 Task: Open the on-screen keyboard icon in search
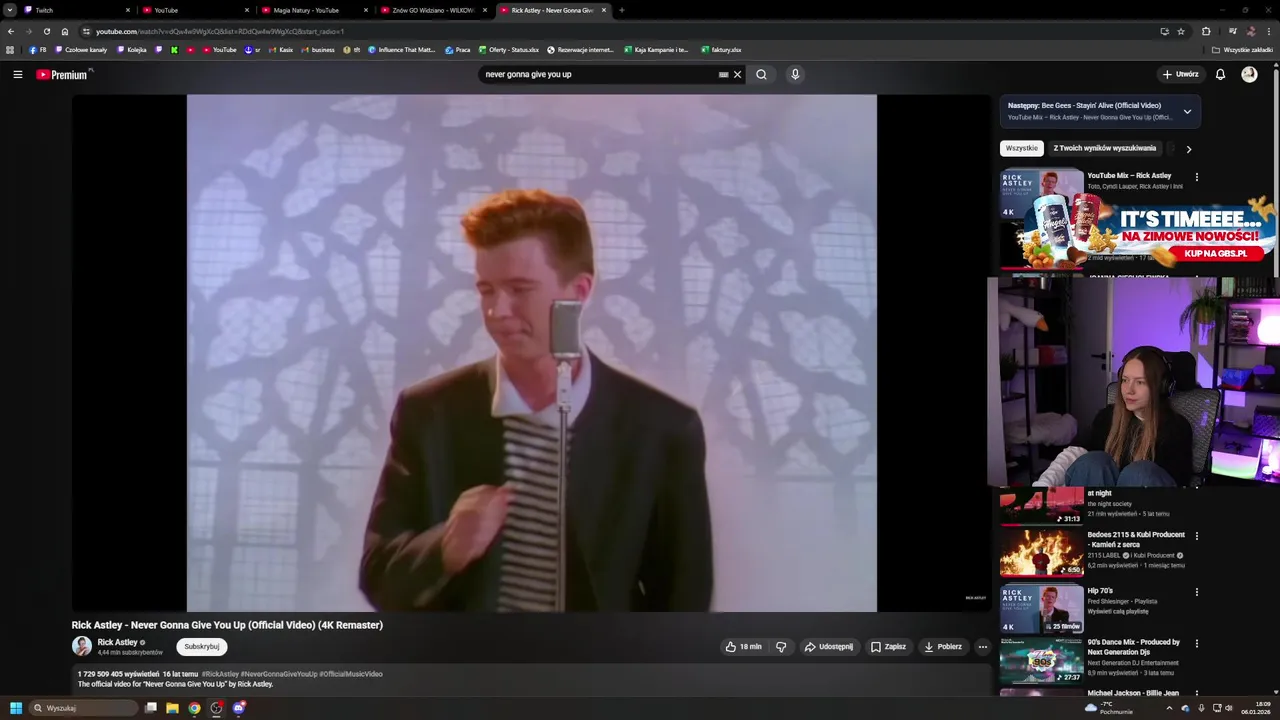[x=723, y=74]
